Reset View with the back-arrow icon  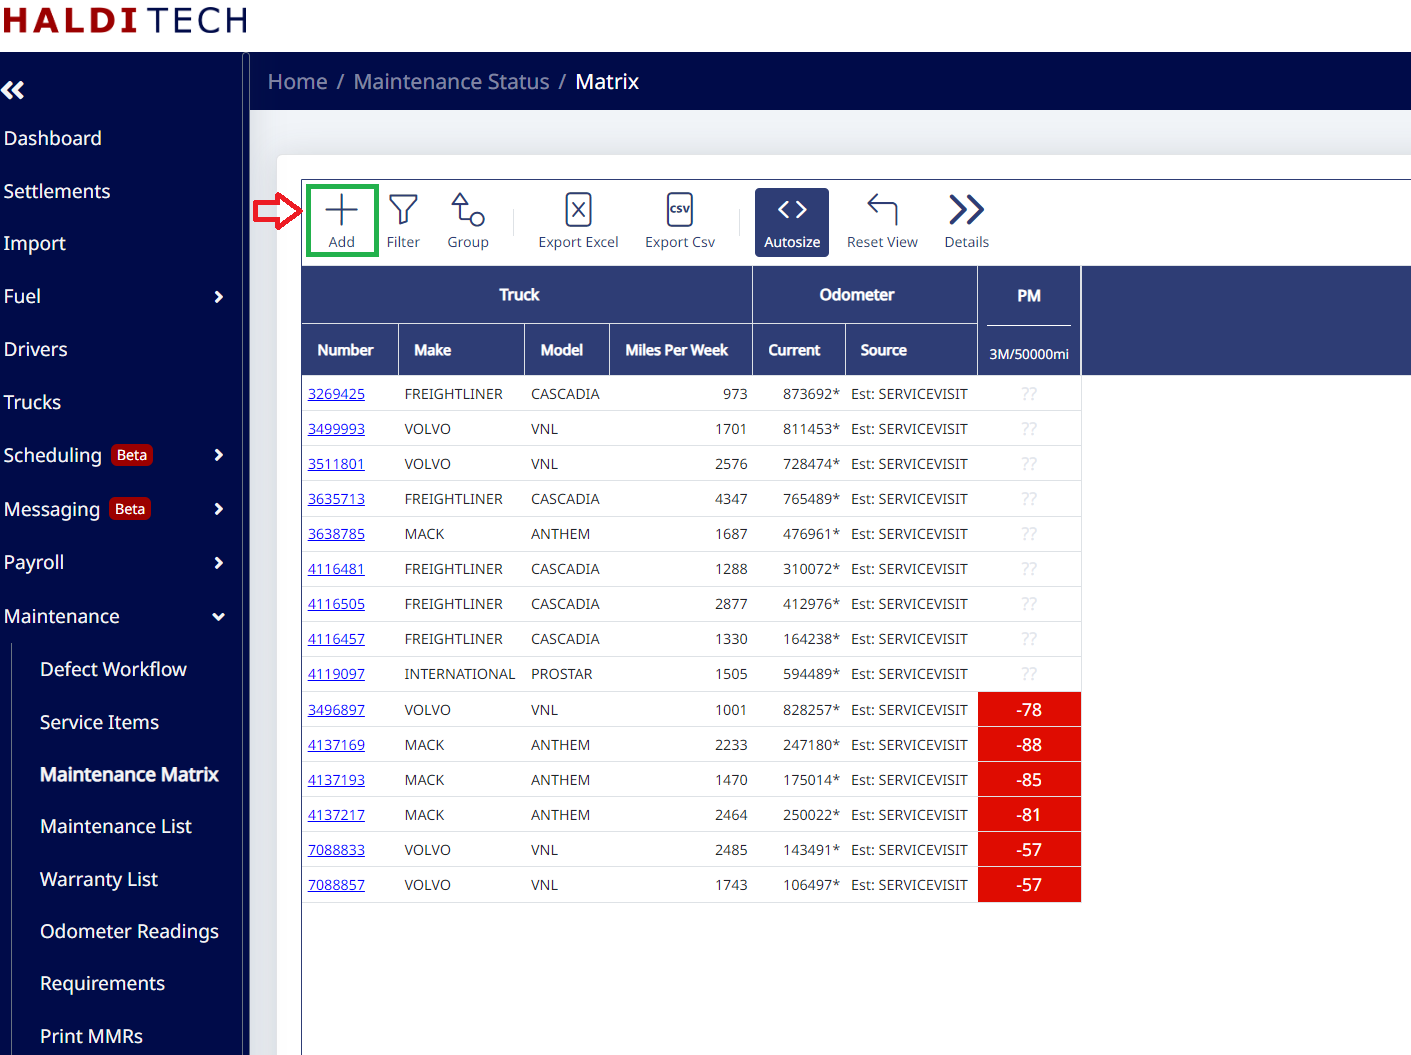[882, 221]
